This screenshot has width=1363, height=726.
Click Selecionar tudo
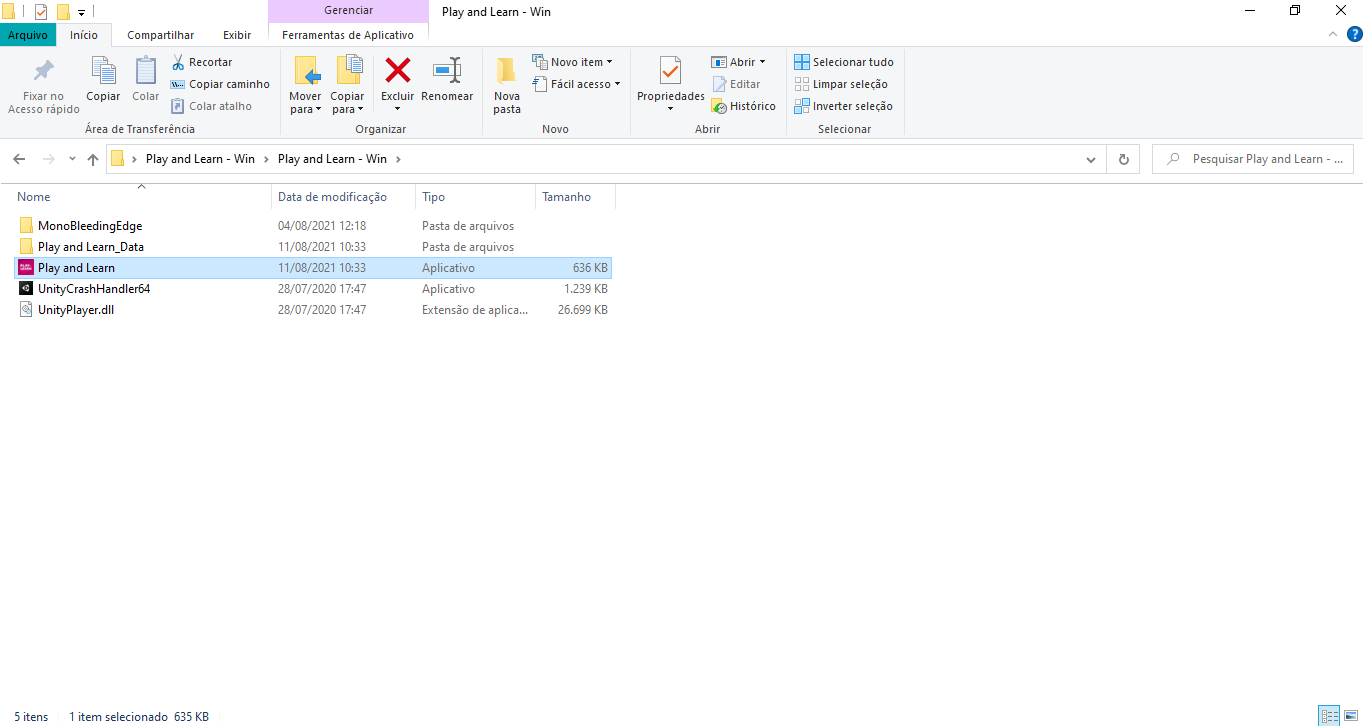[844, 62]
